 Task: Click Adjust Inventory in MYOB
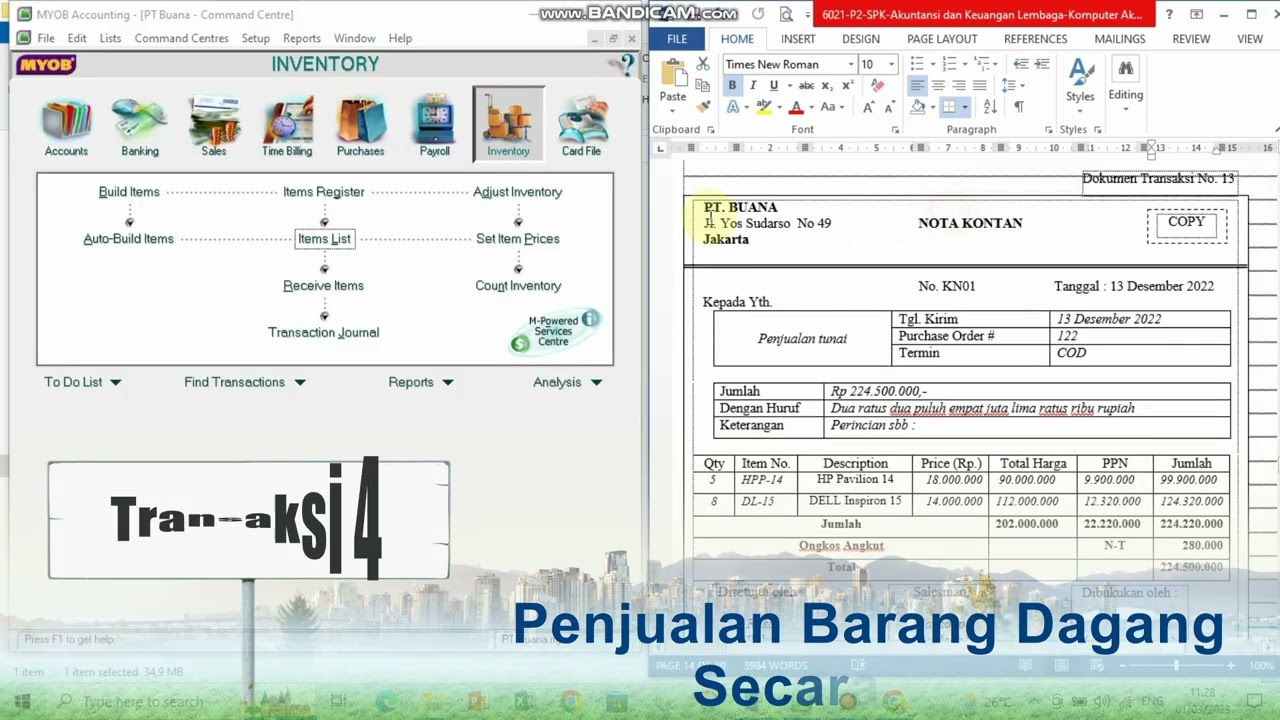tap(518, 192)
